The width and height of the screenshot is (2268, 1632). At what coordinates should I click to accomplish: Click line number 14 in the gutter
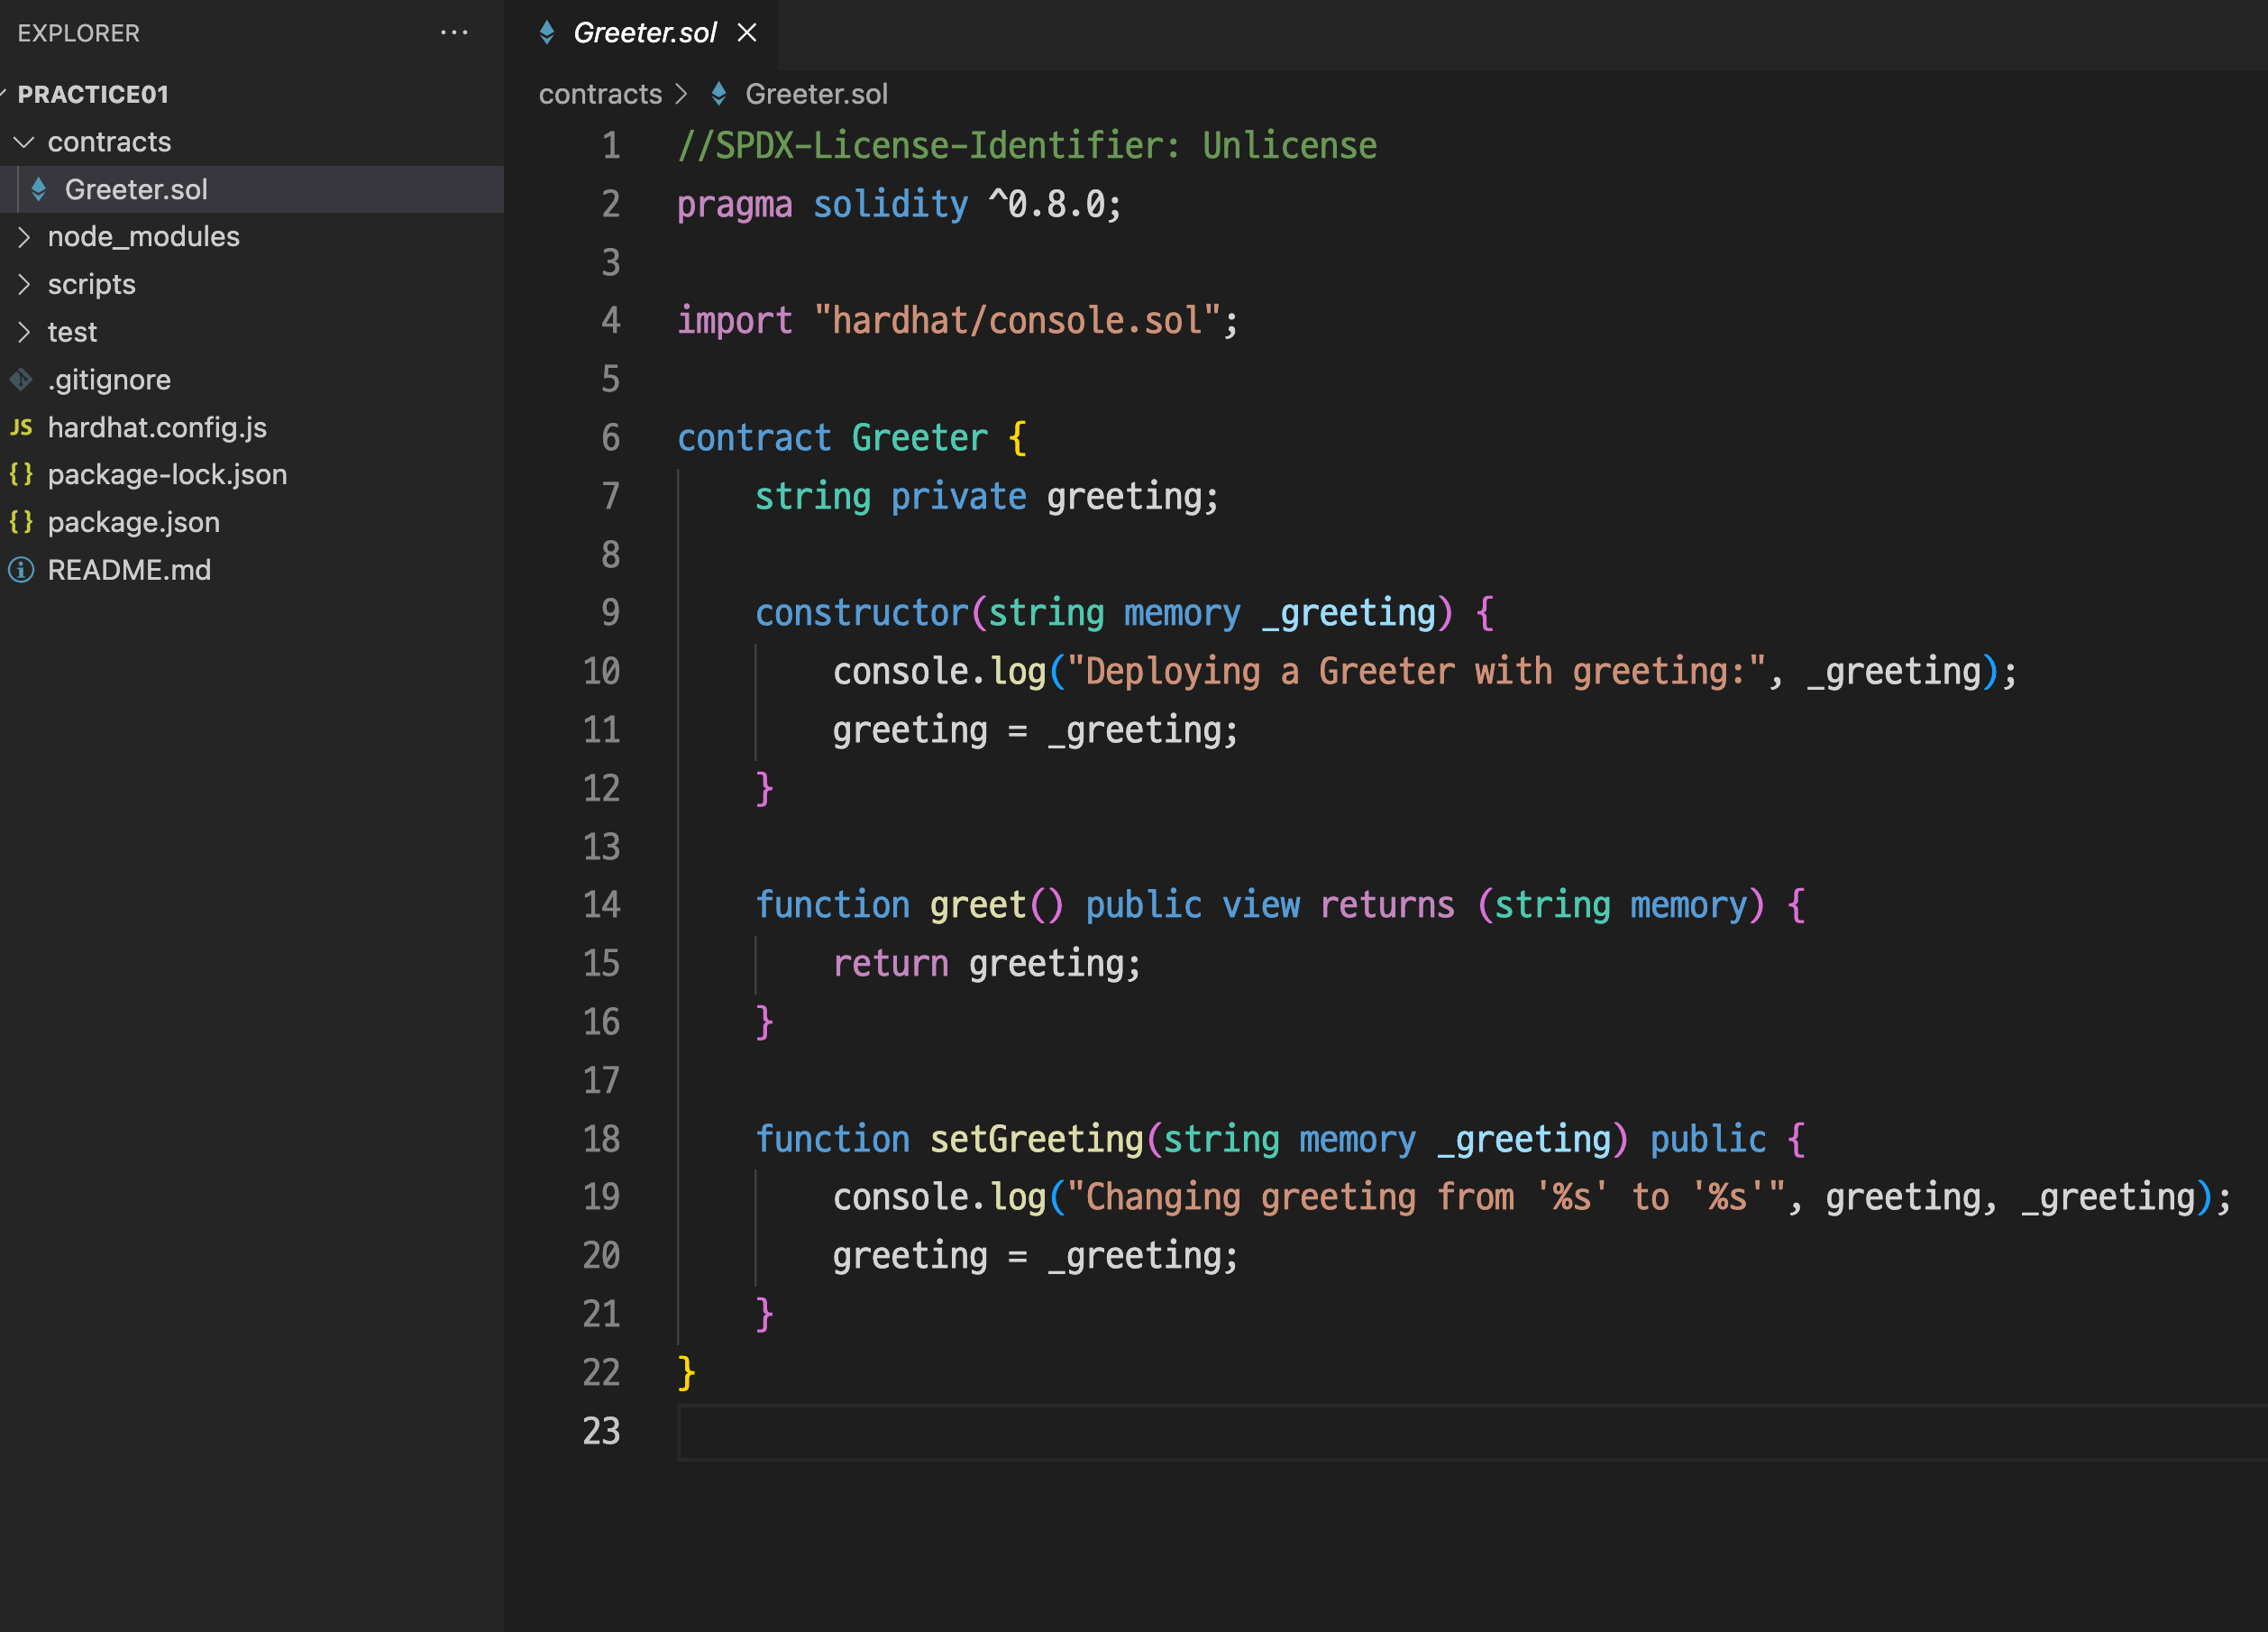601,905
